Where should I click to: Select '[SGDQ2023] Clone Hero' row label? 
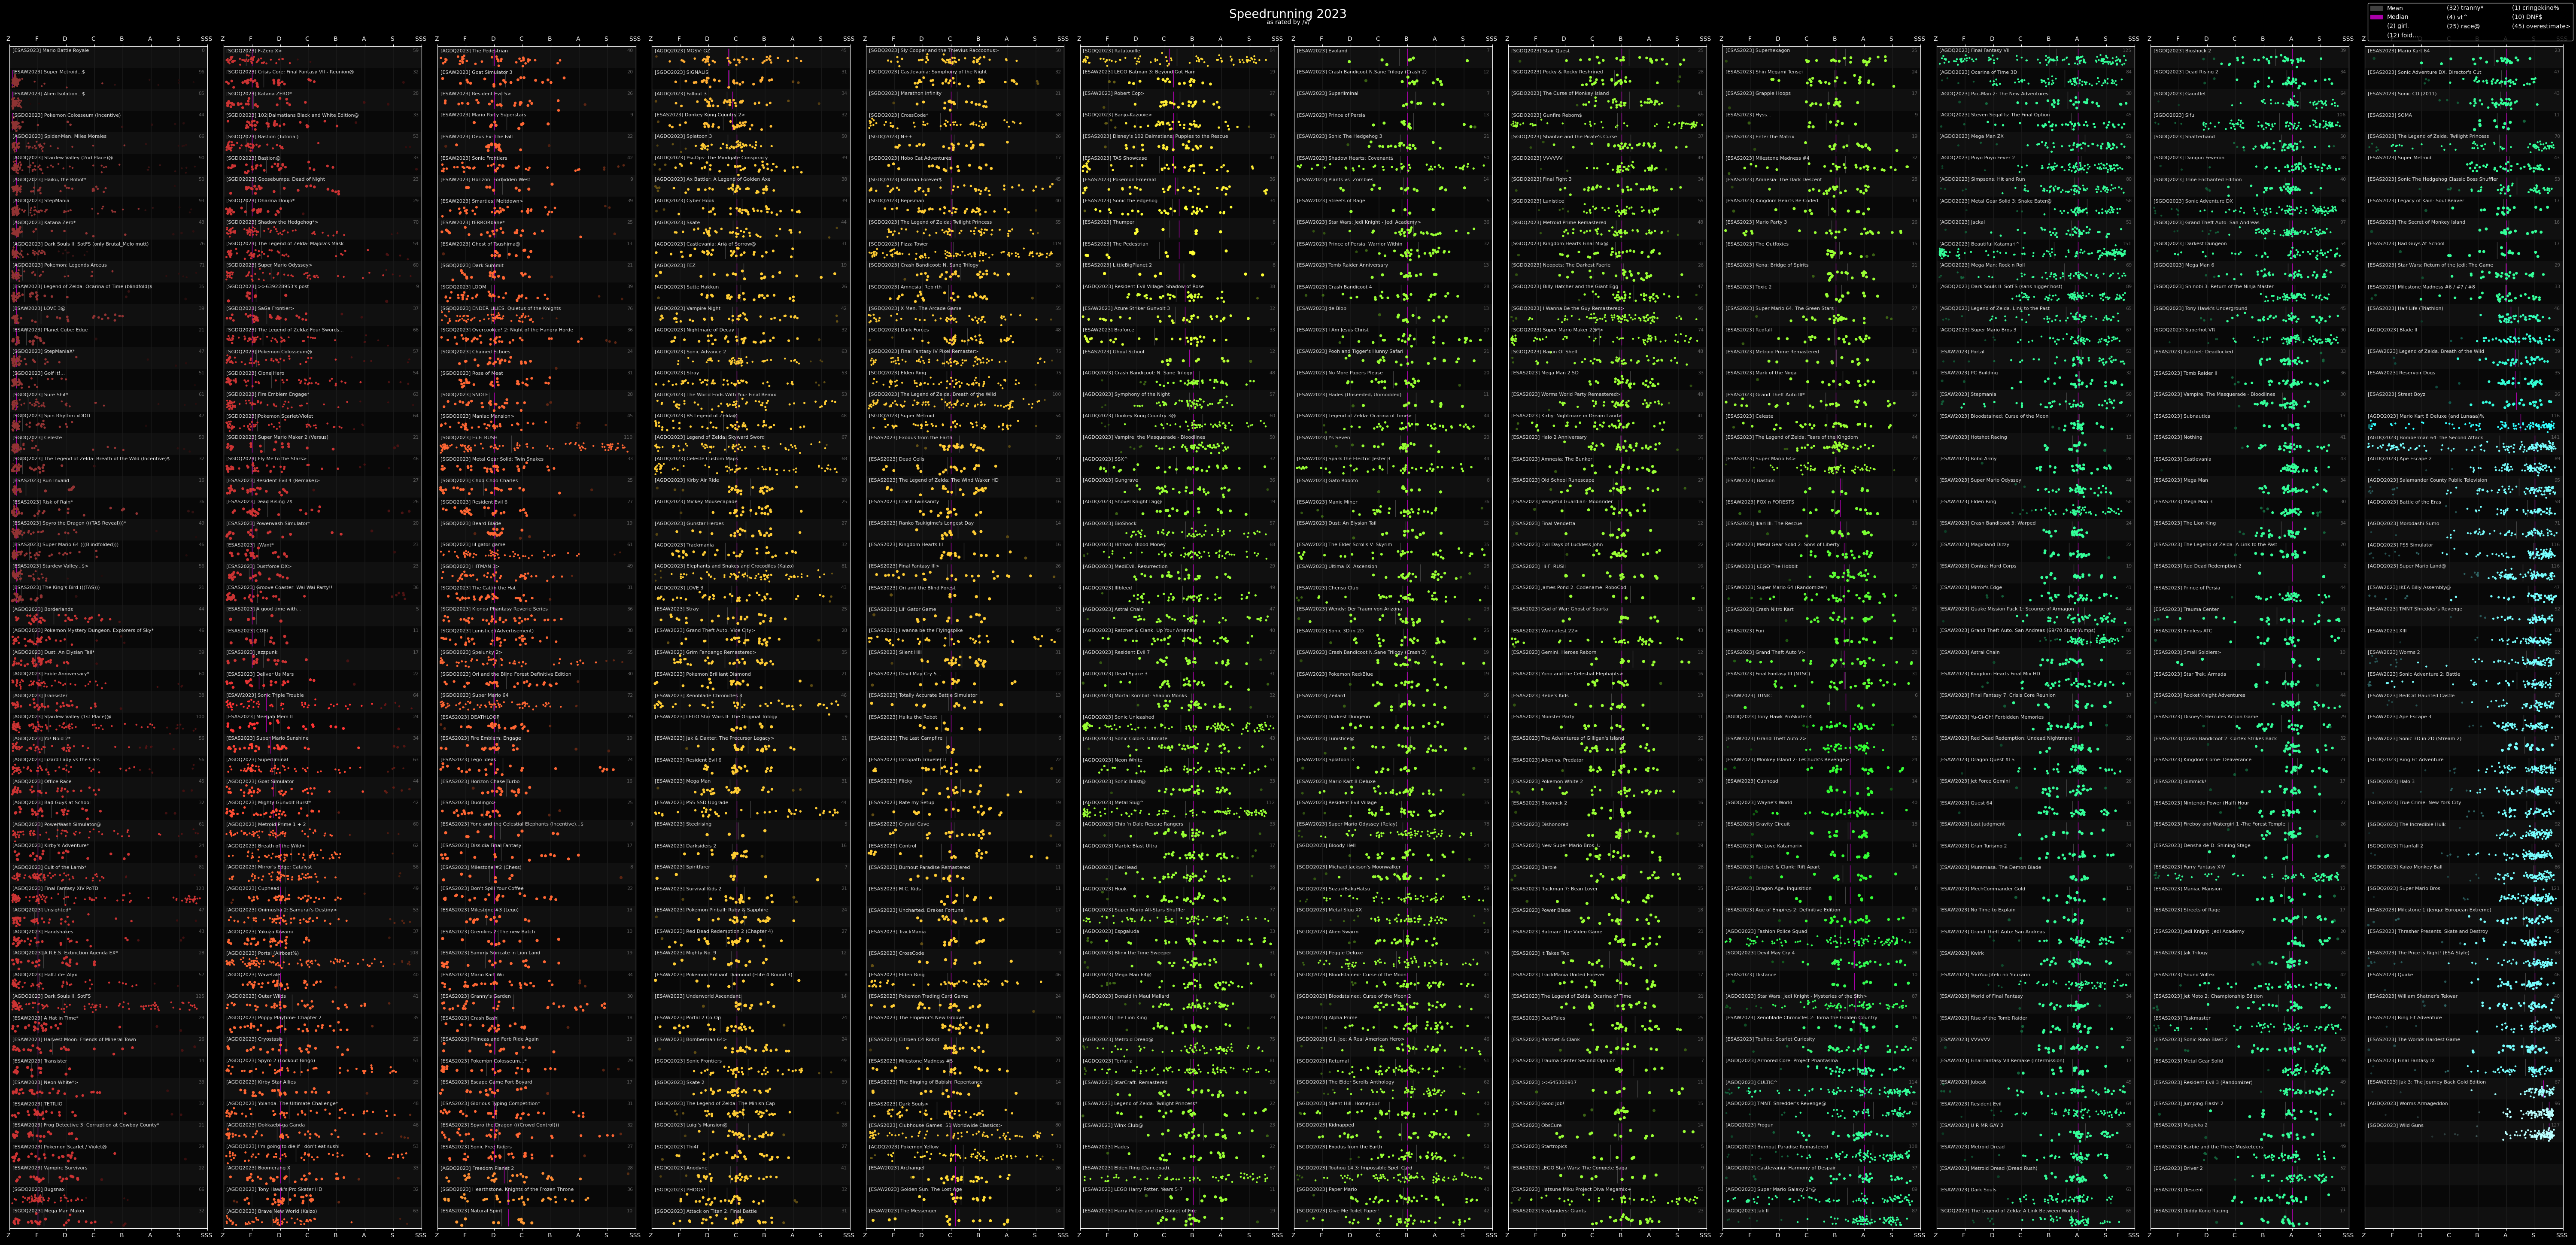tap(255, 373)
